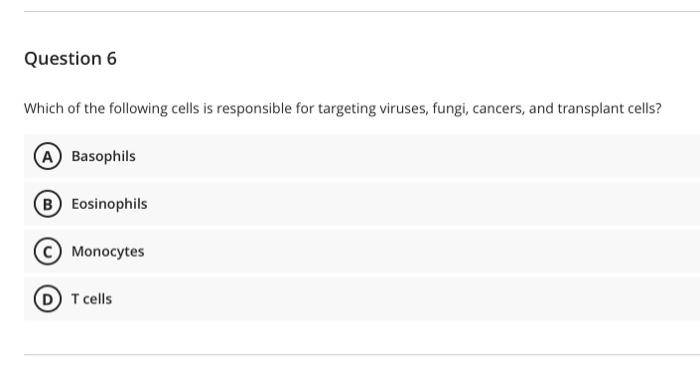Select the circled B answer icon
This screenshot has width=700, height=378.
click(x=47, y=204)
